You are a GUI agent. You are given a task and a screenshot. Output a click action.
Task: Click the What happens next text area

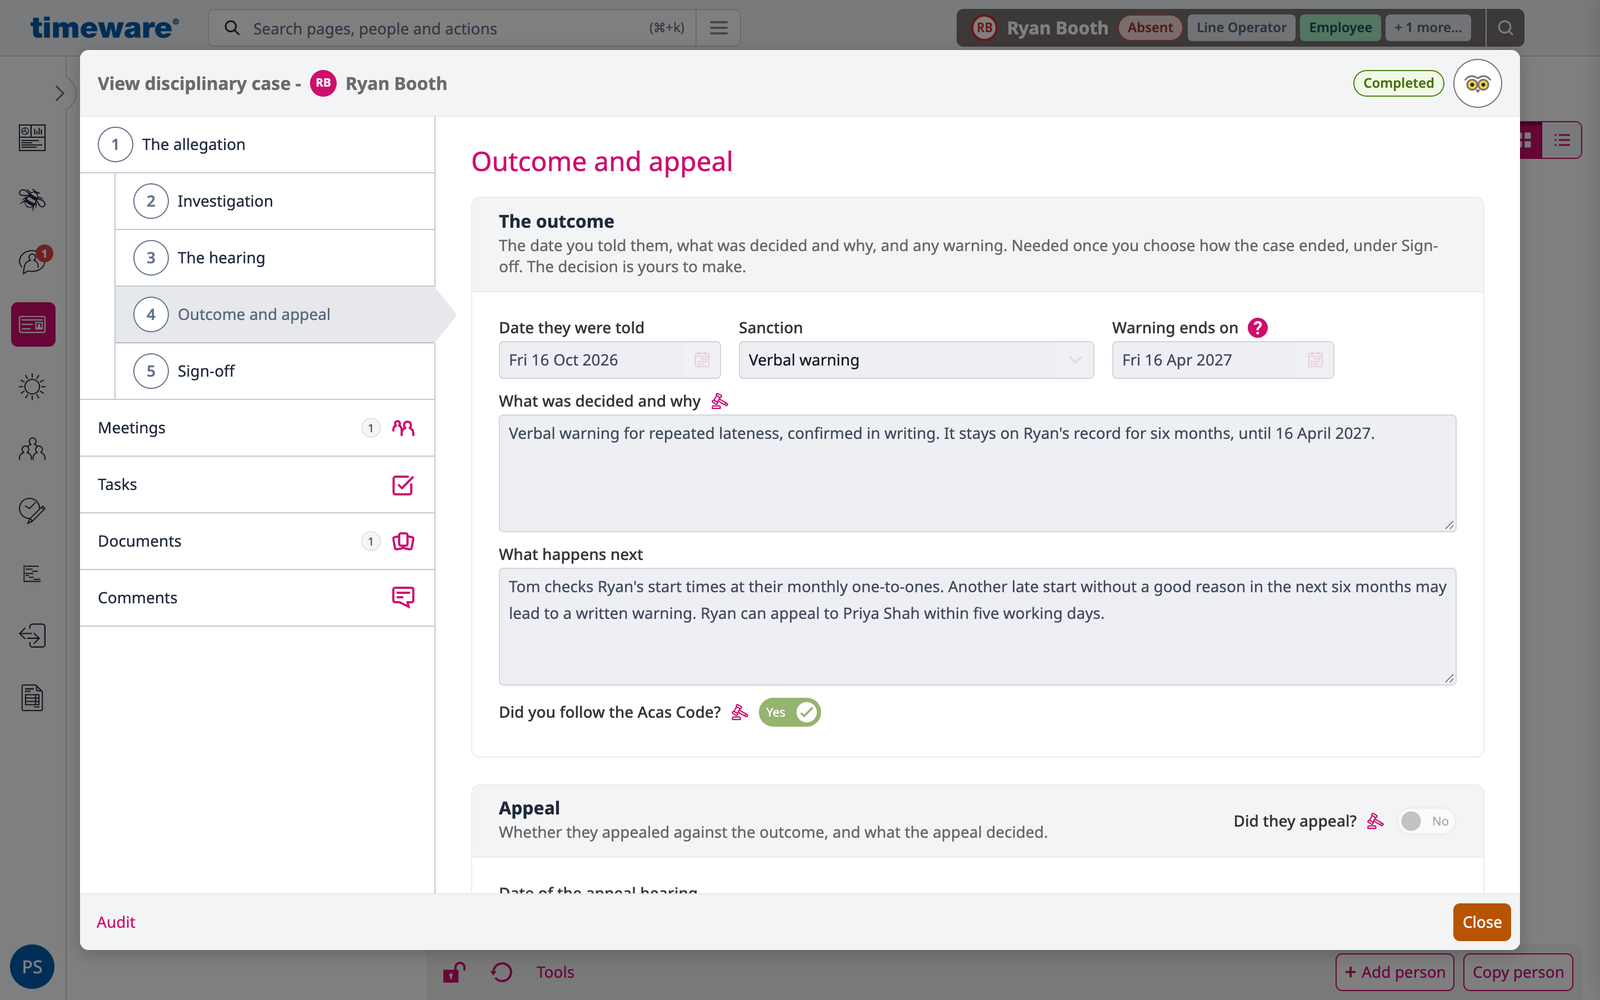[977, 627]
